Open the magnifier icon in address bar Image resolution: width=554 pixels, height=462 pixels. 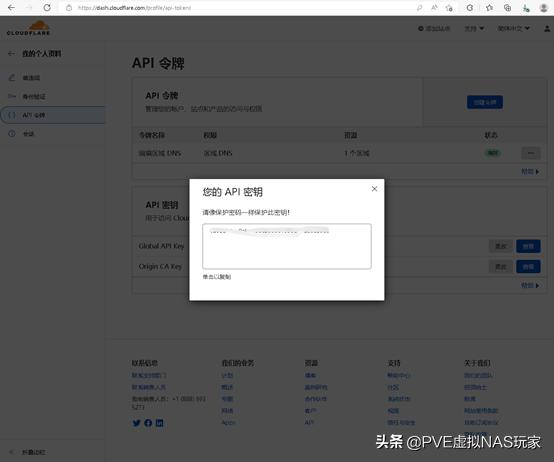[x=419, y=8]
